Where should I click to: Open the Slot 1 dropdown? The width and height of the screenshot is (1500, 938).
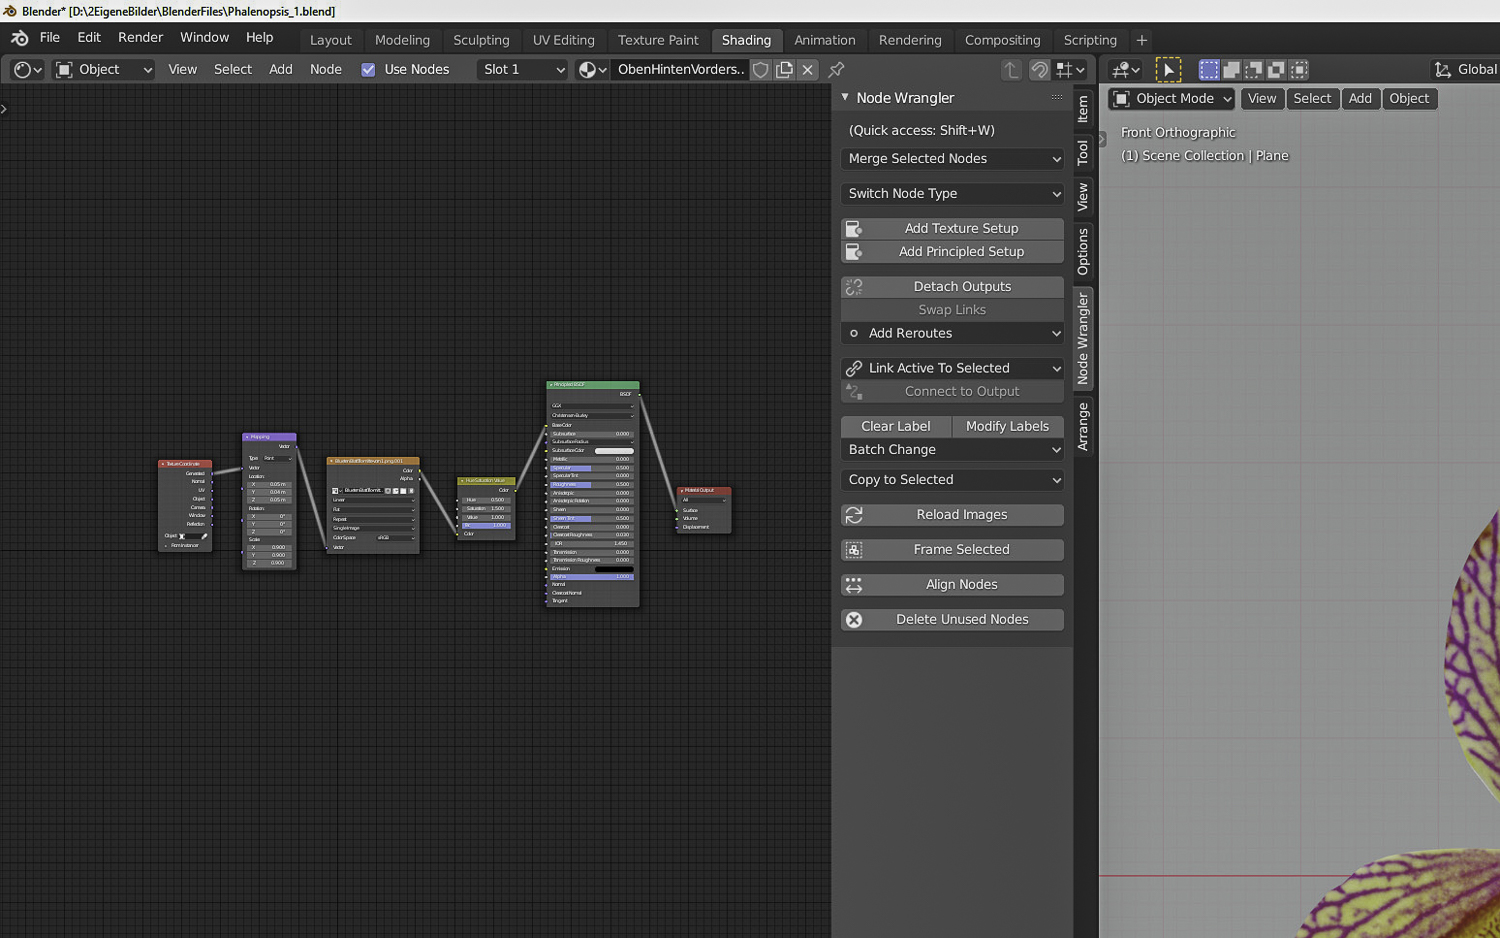523,70
